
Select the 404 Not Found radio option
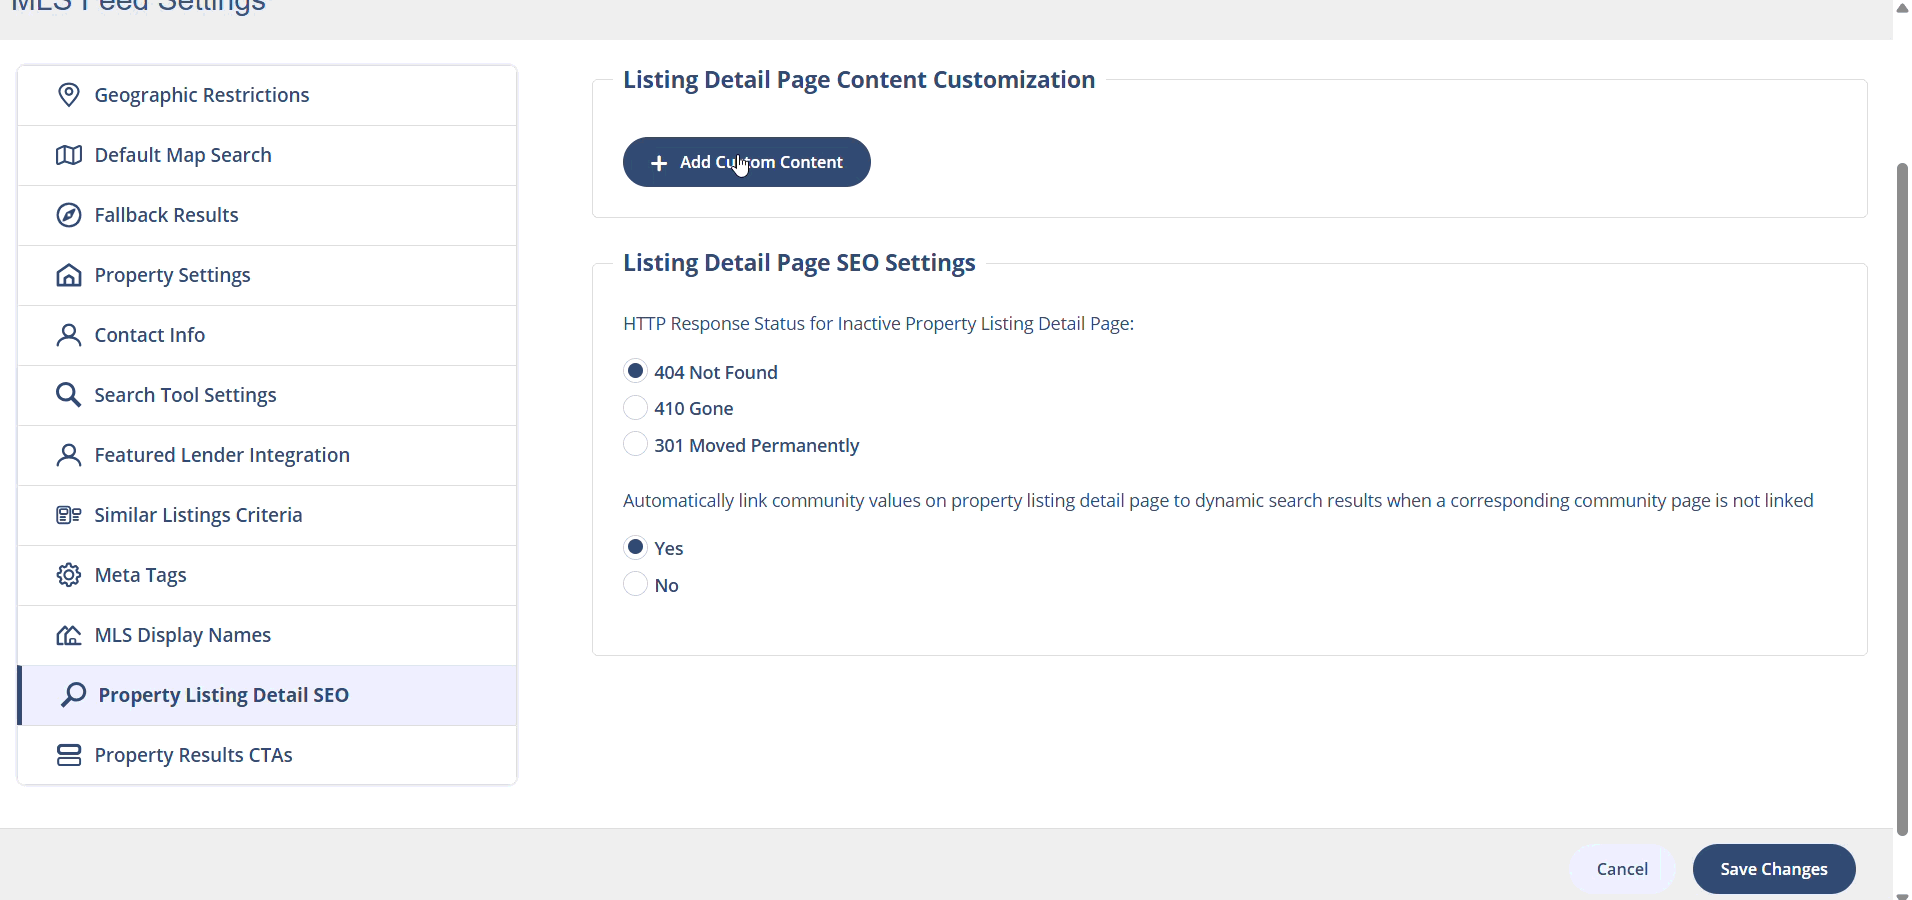[x=635, y=371]
